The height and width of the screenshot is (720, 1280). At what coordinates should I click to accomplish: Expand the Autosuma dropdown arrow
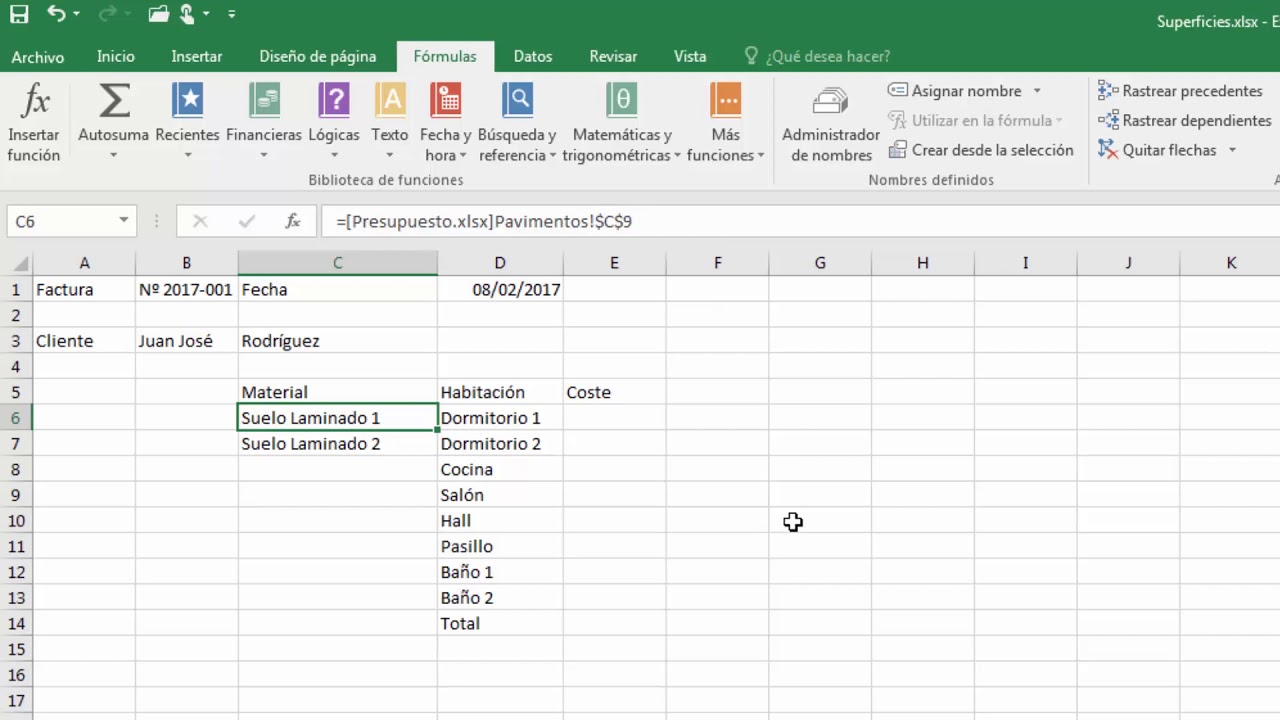113,155
